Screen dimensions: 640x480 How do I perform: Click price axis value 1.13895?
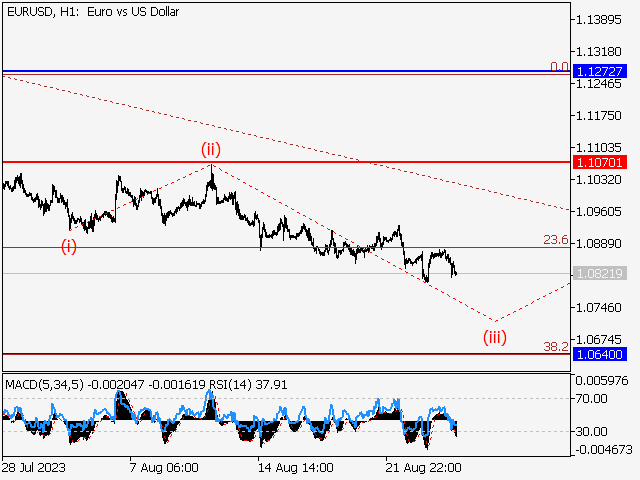[x=598, y=20]
